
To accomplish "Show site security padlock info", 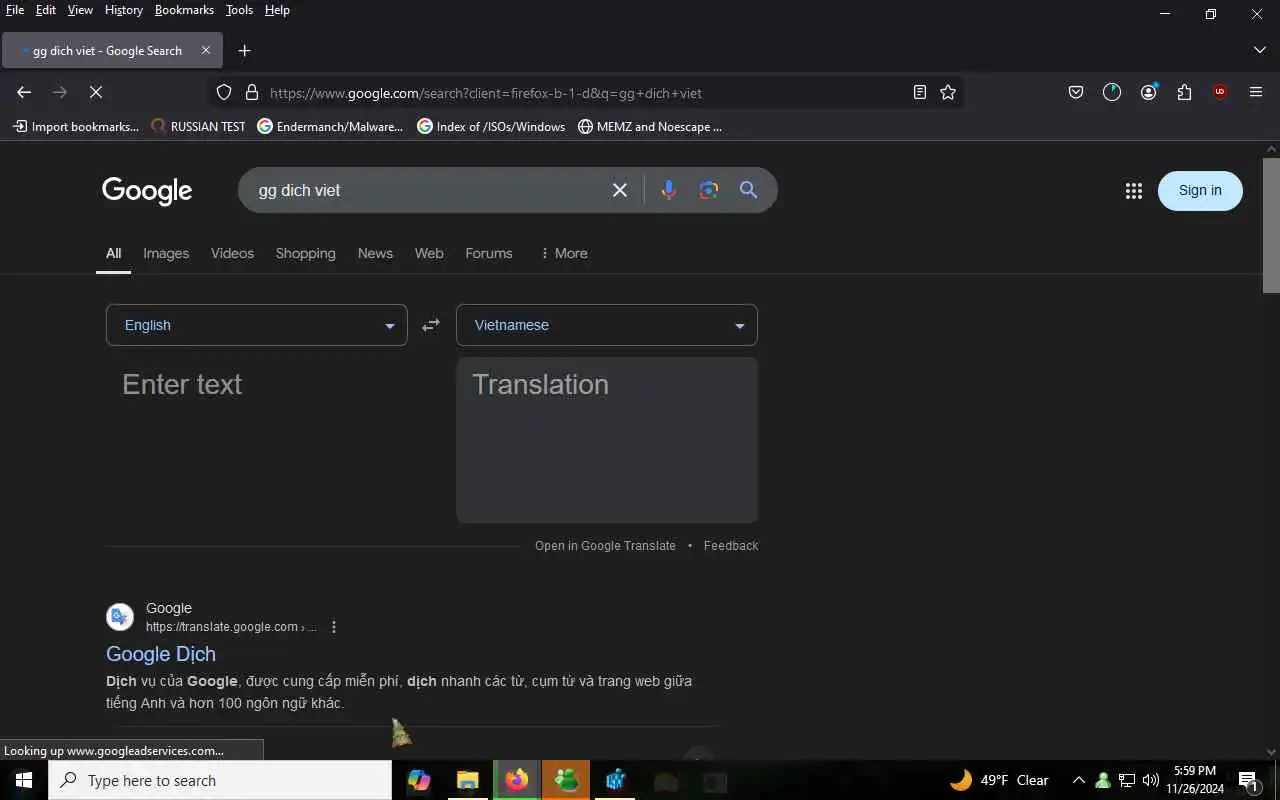I will 252,92.
